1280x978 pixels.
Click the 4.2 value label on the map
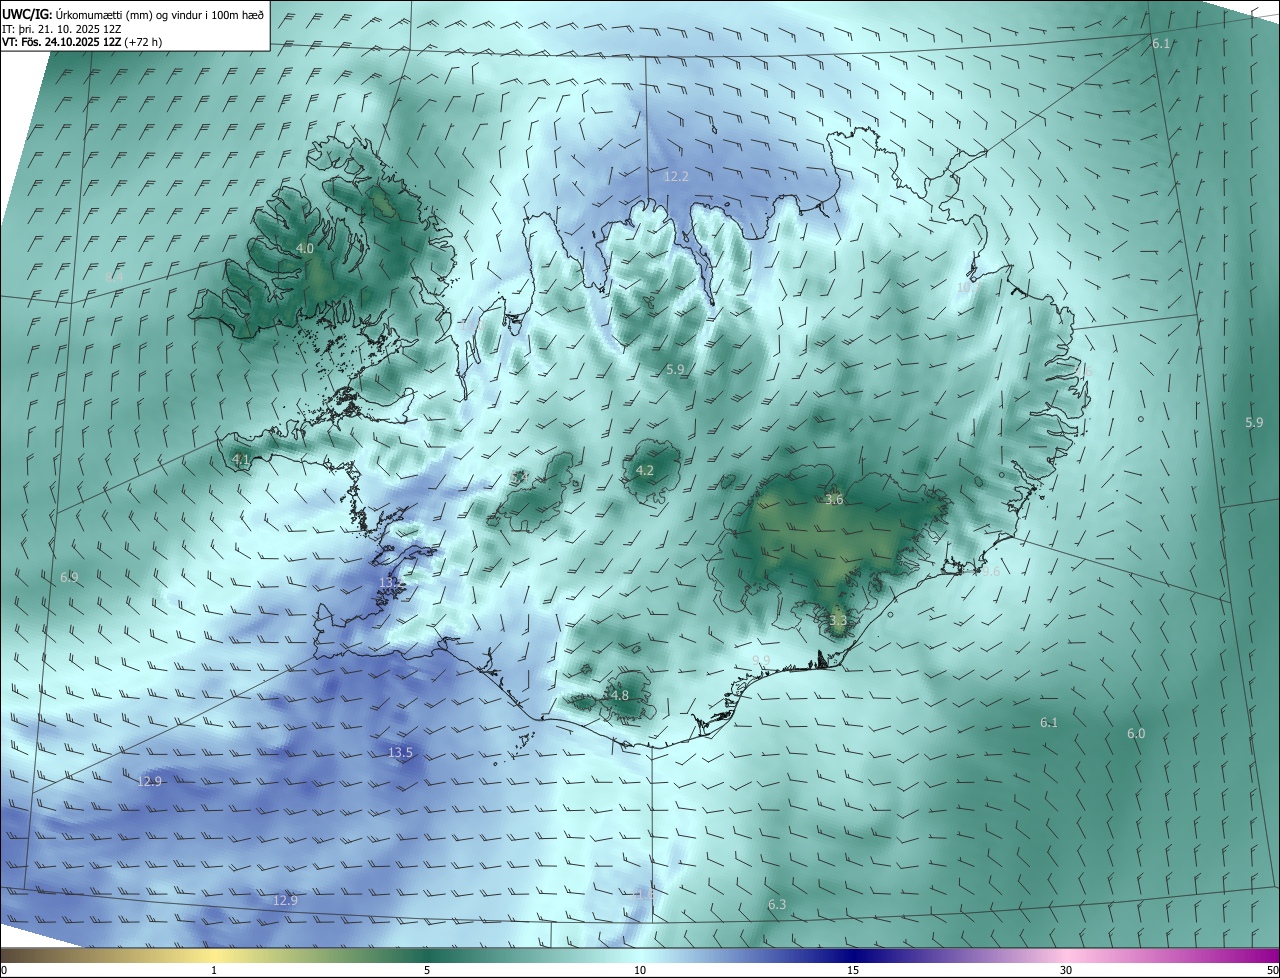point(645,470)
